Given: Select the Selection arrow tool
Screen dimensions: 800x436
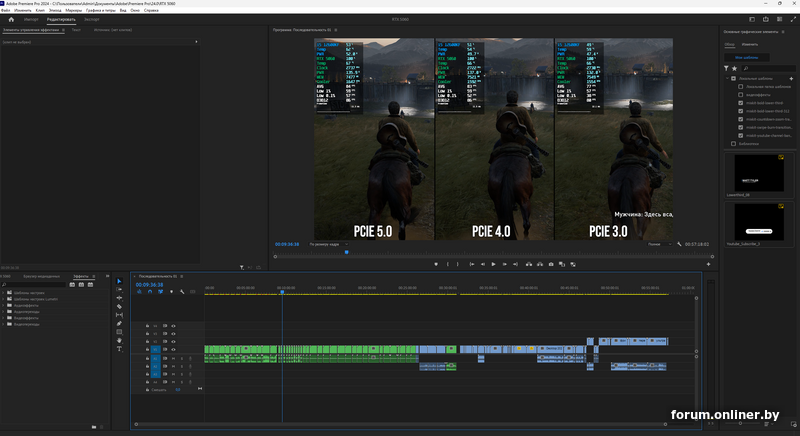Looking at the screenshot, I should pos(119,281).
